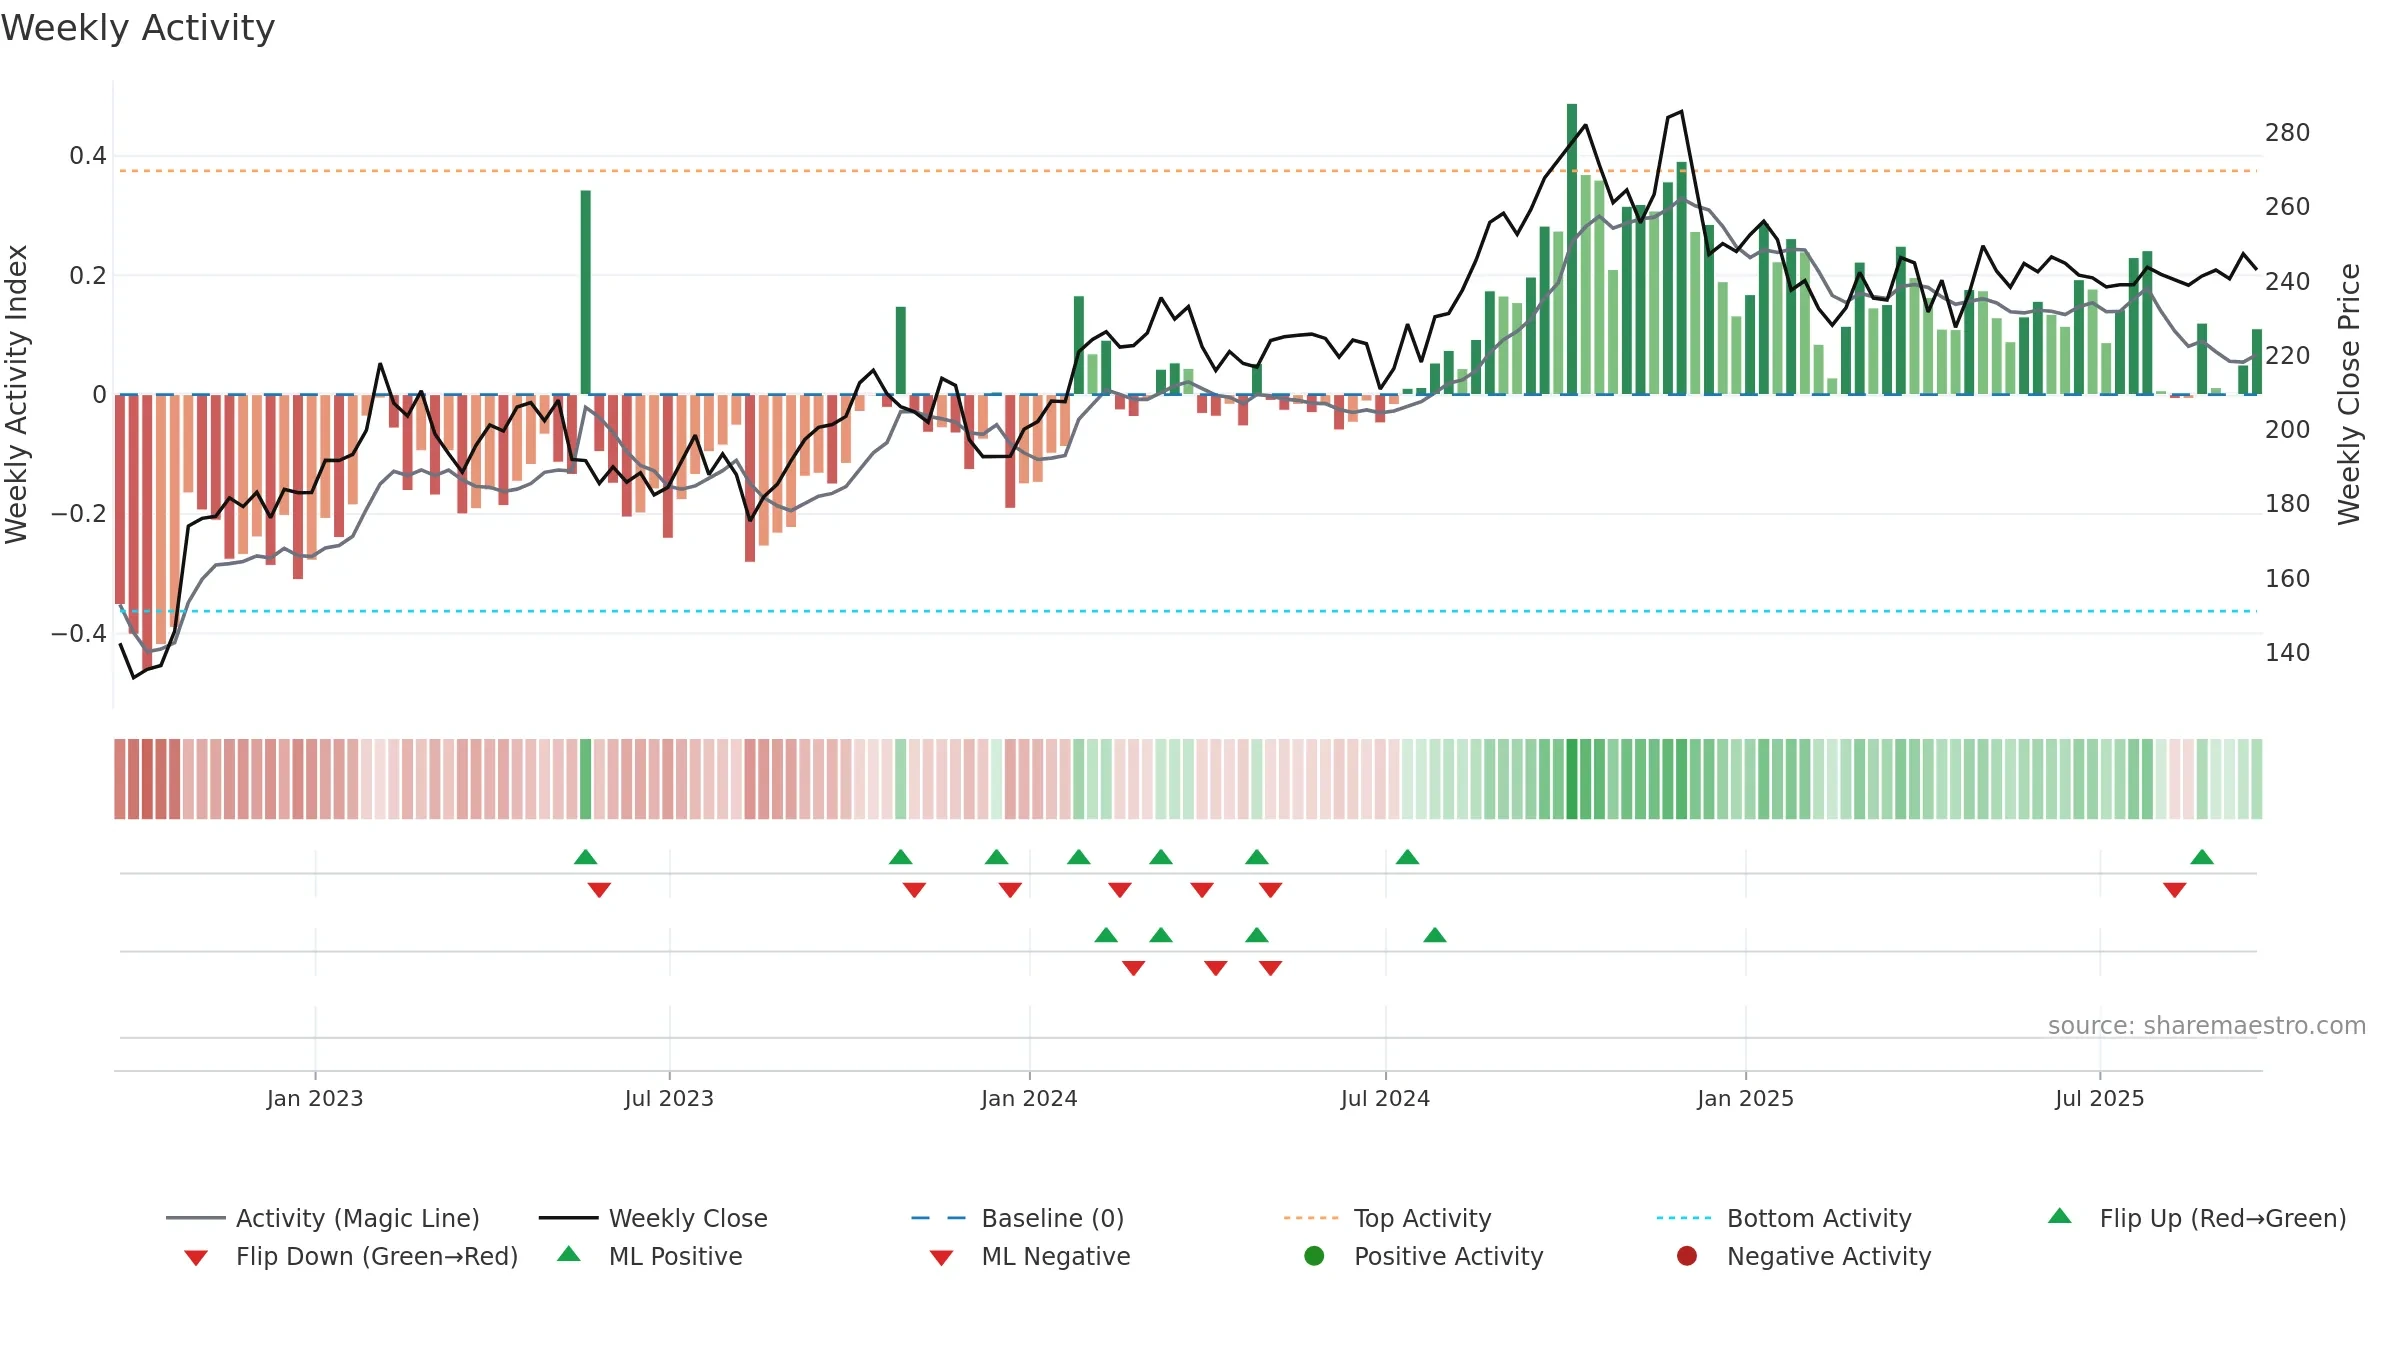The height and width of the screenshot is (1350, 2400).
Task: Click the Jan 2025 x-axis label
Action: (x=1746, y=1099)
